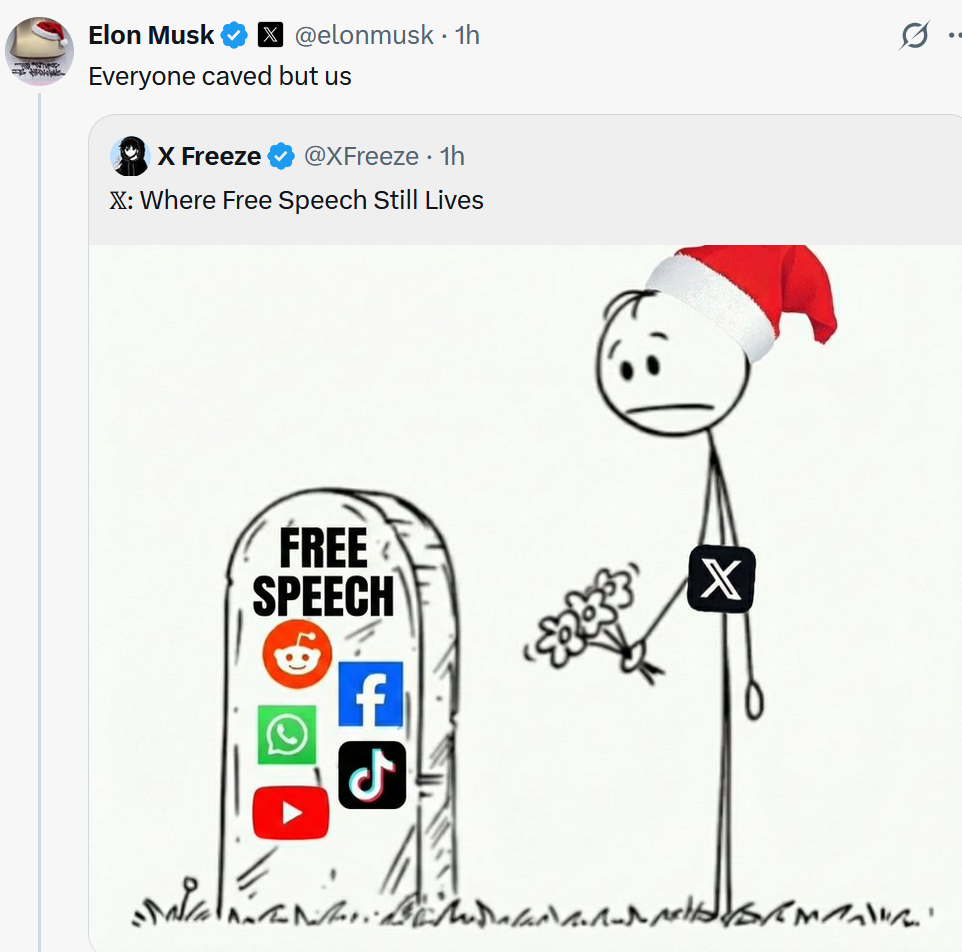Open the @elonmusk handle link
Viewport: 962px width, 952px height.
(x=363, y=36)
